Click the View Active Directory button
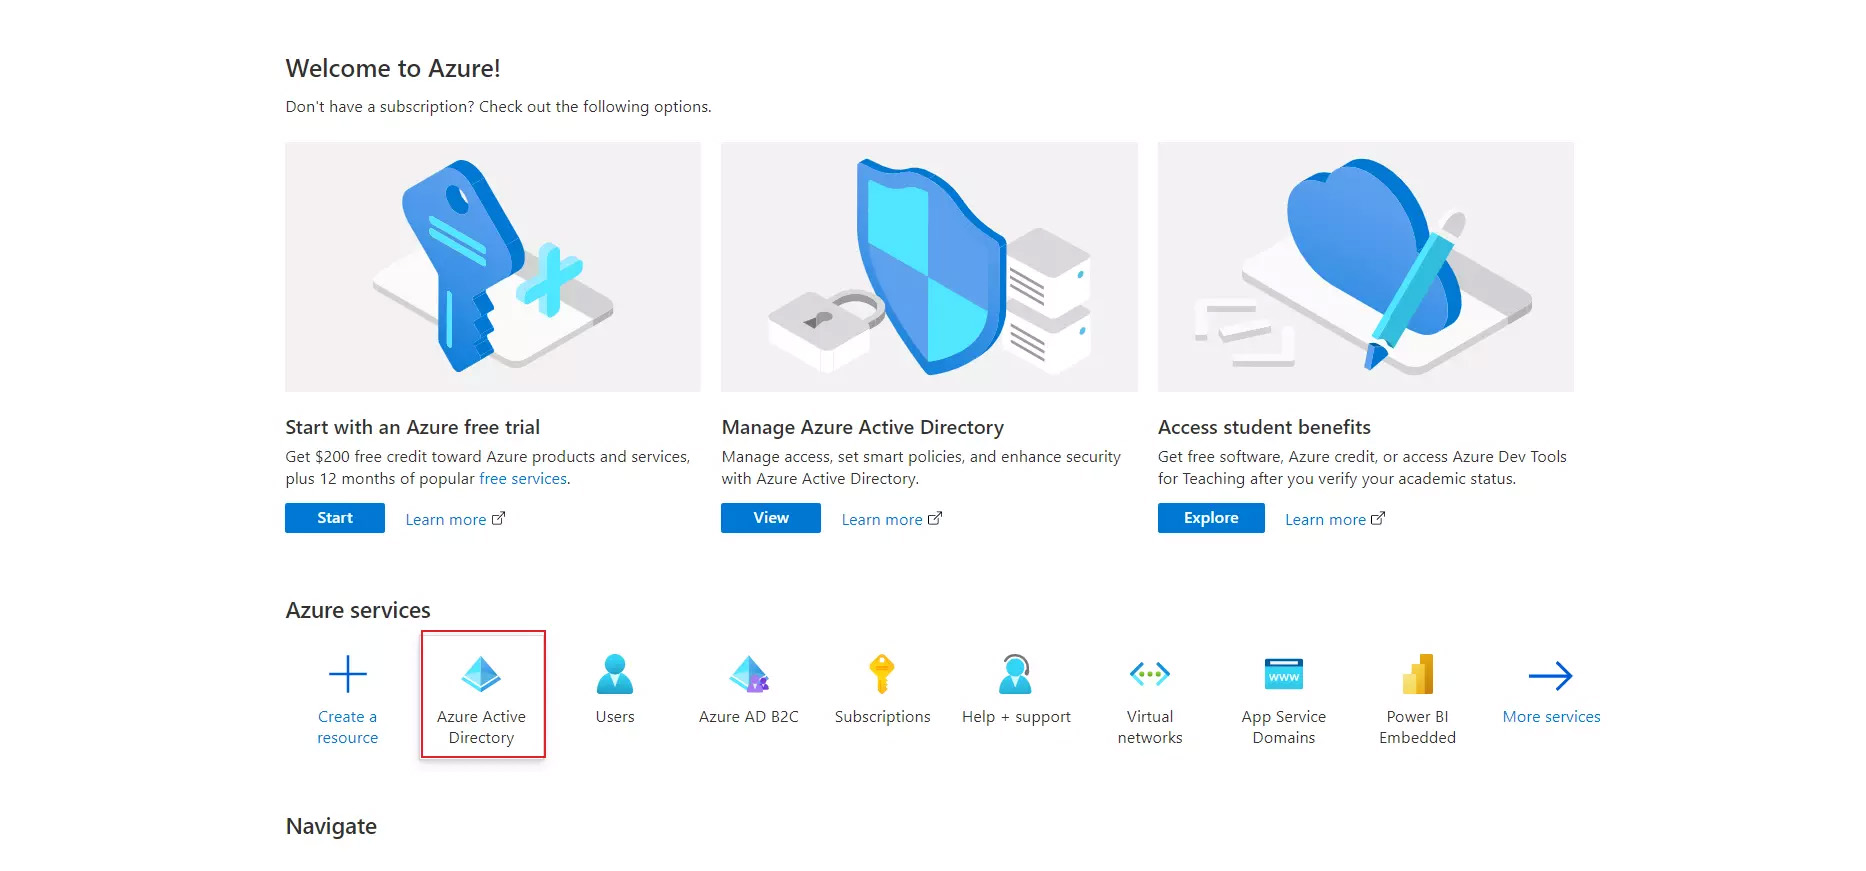This screenshot has height=871, width=1866. 771,518
